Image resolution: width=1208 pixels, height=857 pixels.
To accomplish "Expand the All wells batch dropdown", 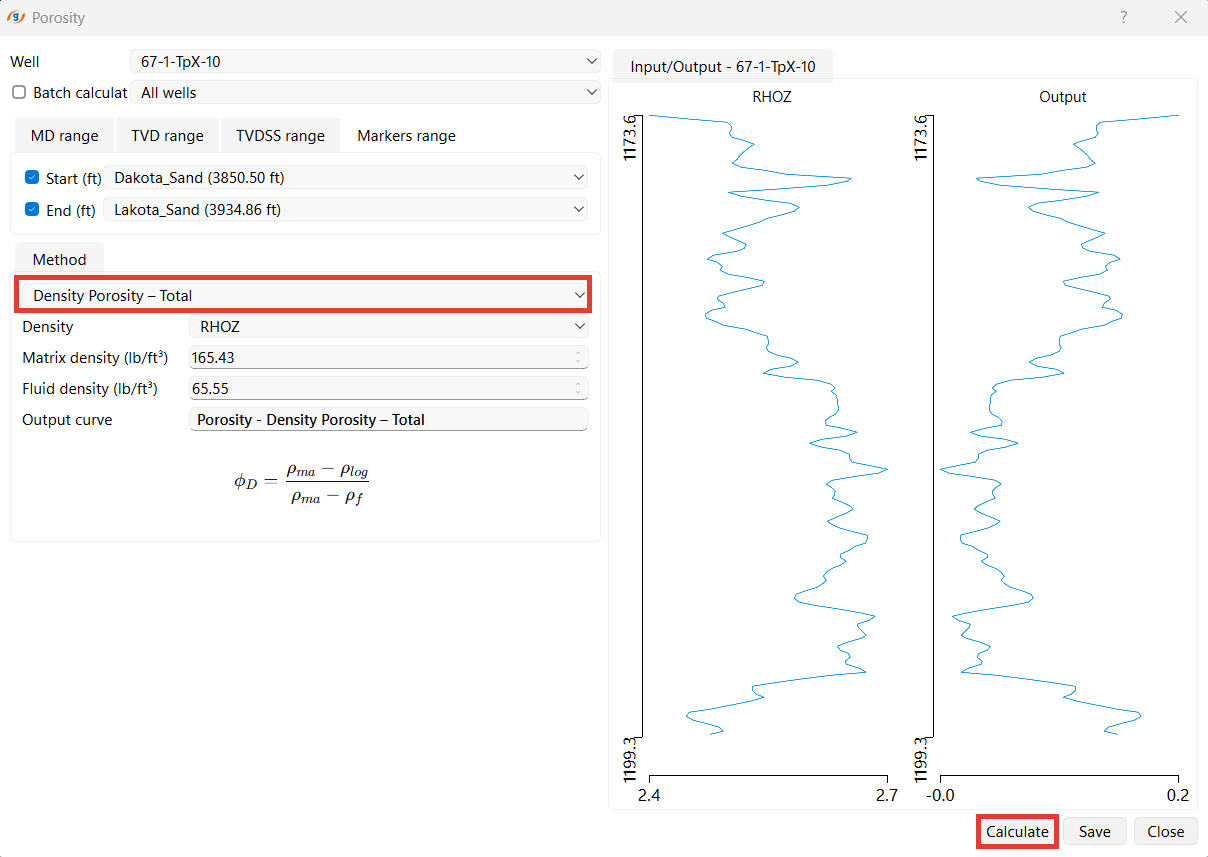I will [x=365, y=92].
